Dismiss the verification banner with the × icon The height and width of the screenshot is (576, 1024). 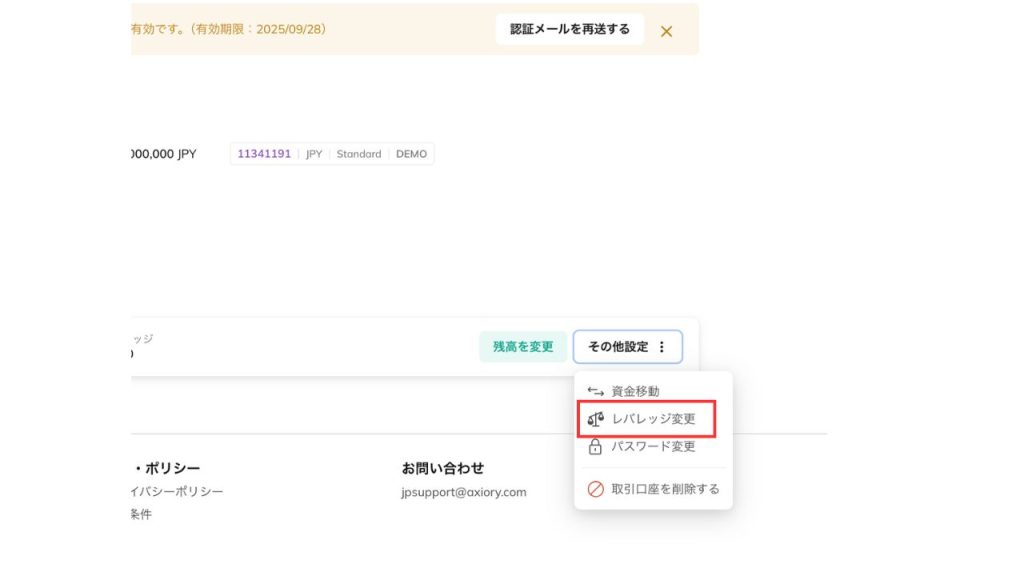668,30
